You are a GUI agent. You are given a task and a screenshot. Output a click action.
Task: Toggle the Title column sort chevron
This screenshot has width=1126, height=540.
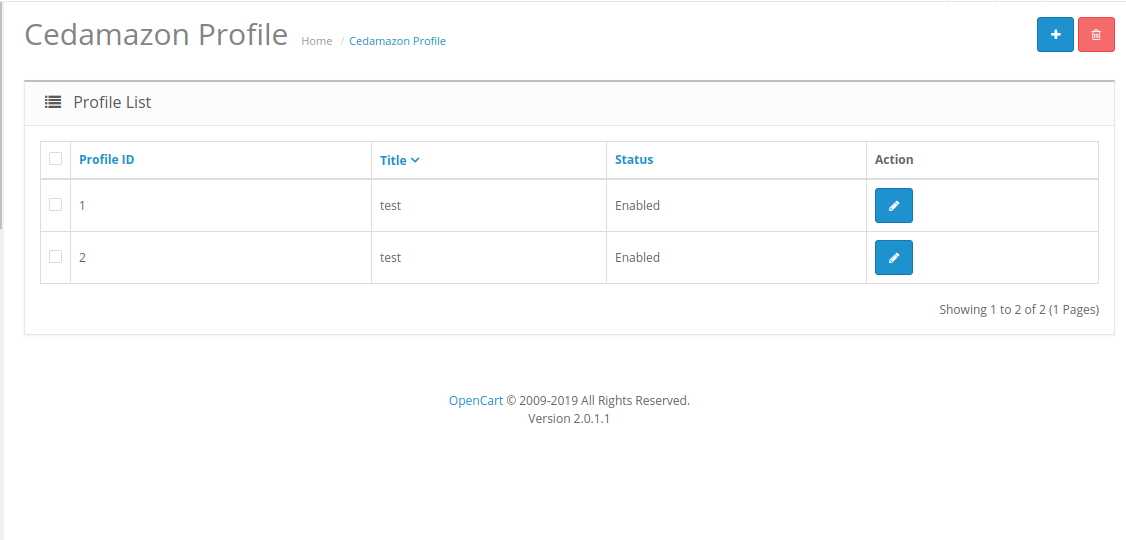point(415,160)
